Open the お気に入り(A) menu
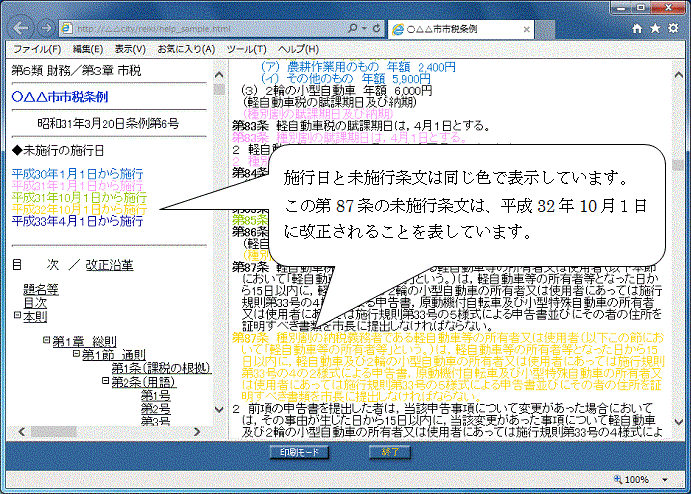This screenshot has height=494, width=691. click(185, 49)
